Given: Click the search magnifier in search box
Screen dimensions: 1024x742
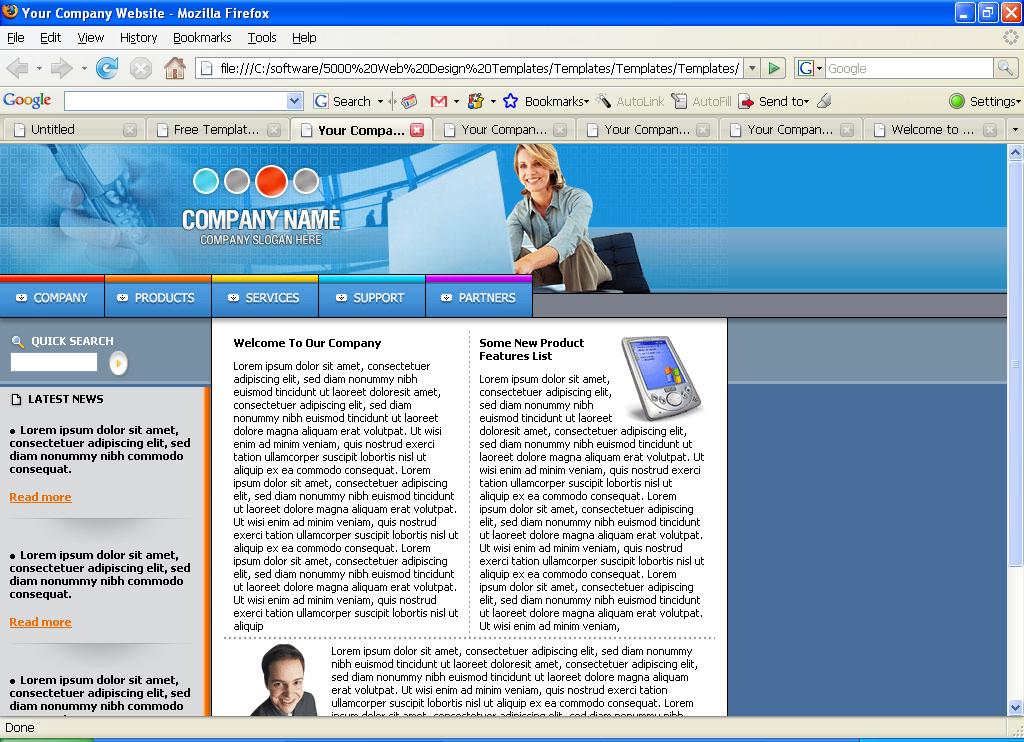Looking at the screenshot, I should coord(1005,68).
